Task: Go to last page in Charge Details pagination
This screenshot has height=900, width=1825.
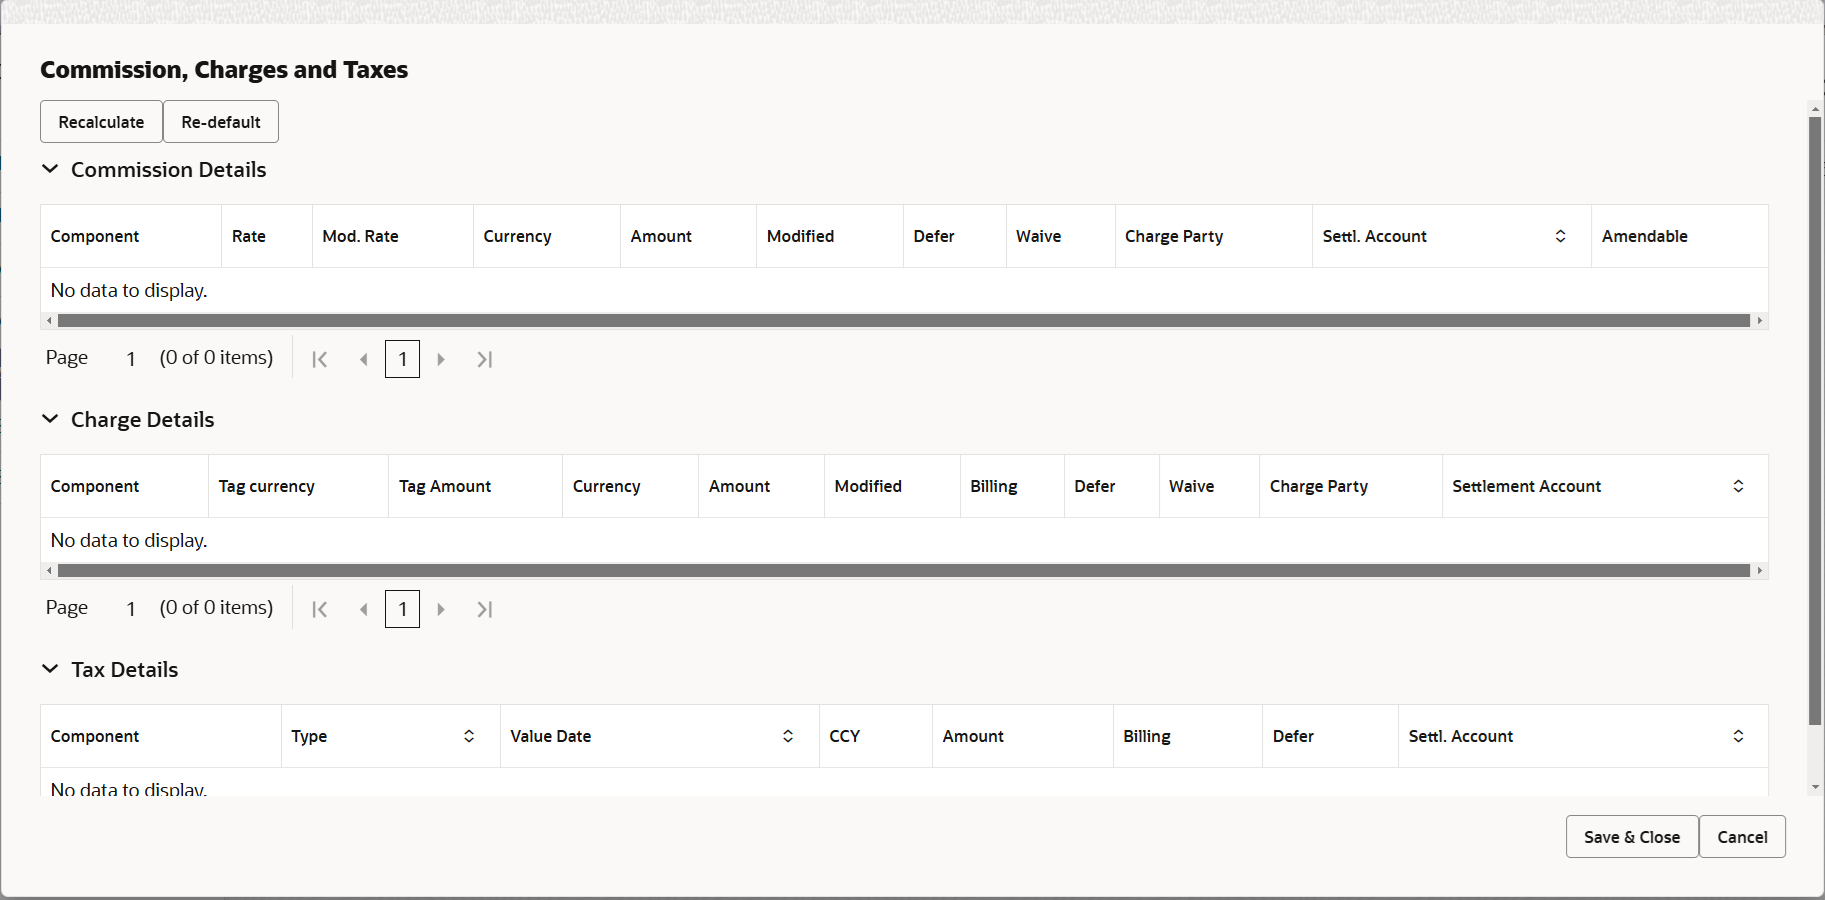Action: [485, 609]
